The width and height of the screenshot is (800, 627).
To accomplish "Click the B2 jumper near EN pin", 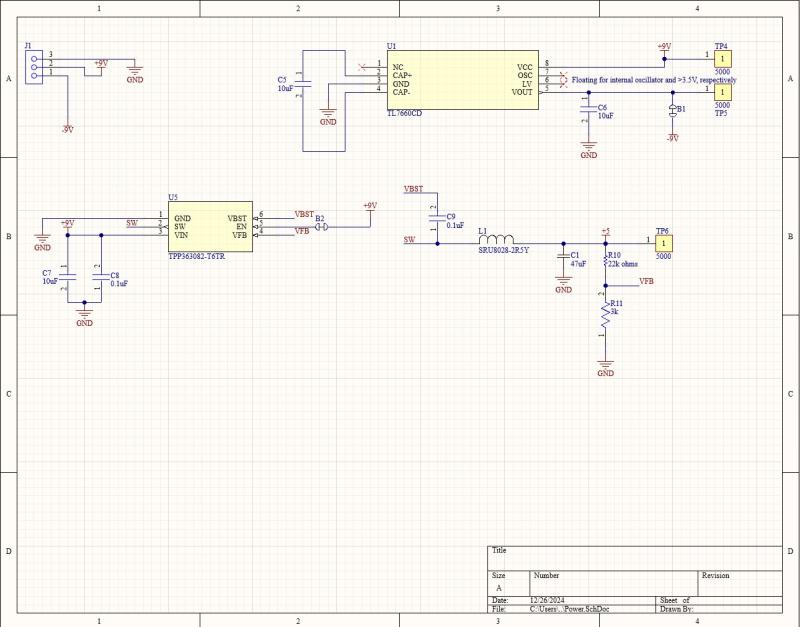I will point(321,227).
